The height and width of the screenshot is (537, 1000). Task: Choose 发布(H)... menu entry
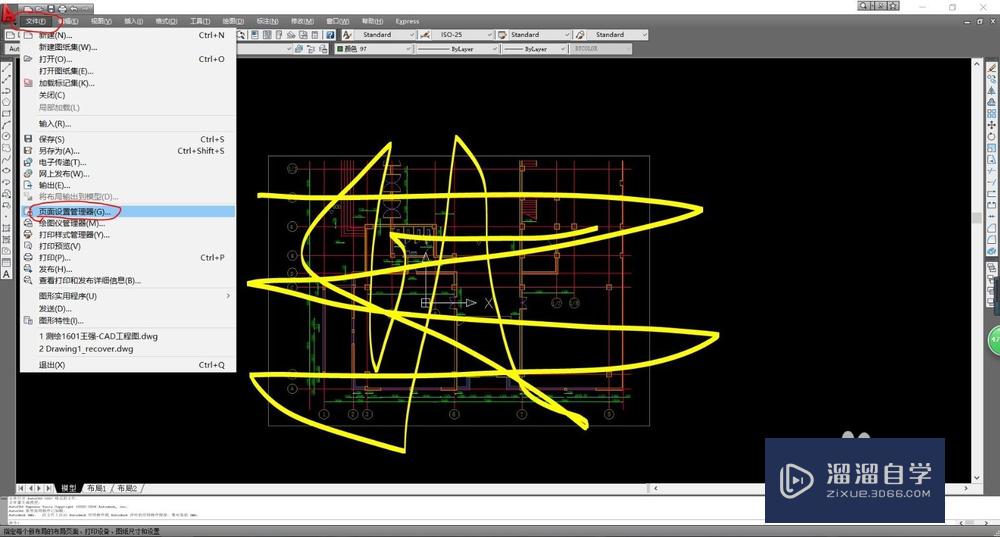(x=128, y=269)
